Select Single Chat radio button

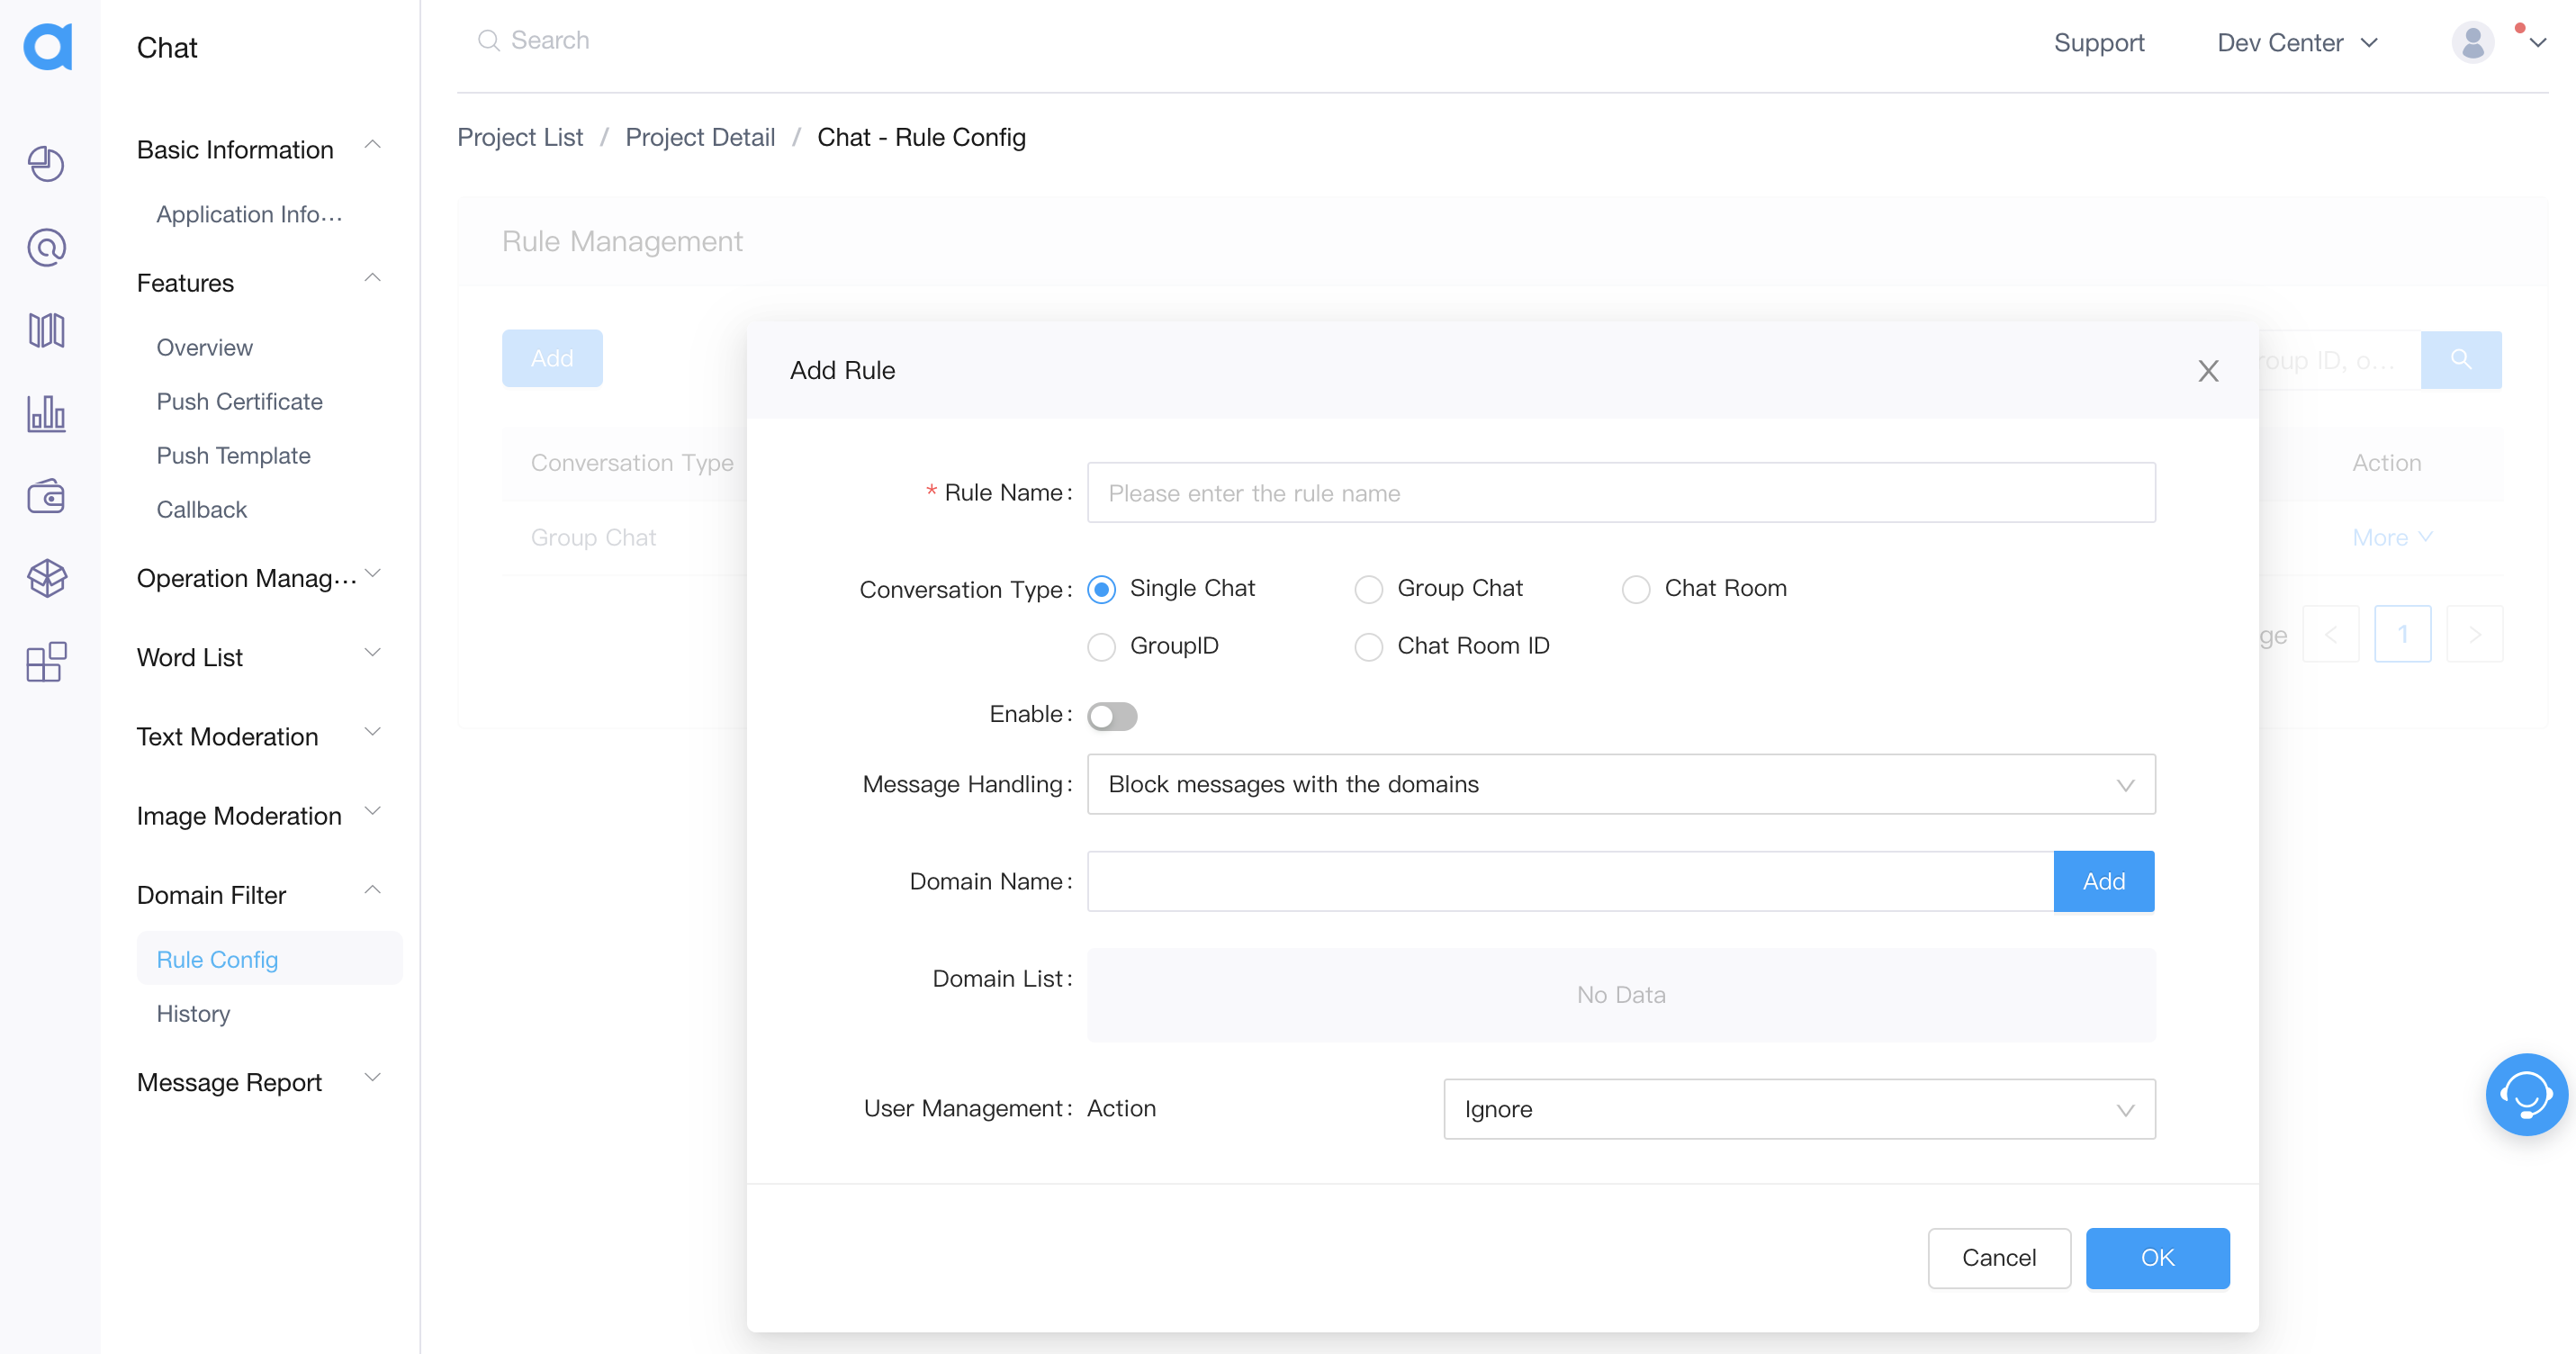click(1104, 588)
